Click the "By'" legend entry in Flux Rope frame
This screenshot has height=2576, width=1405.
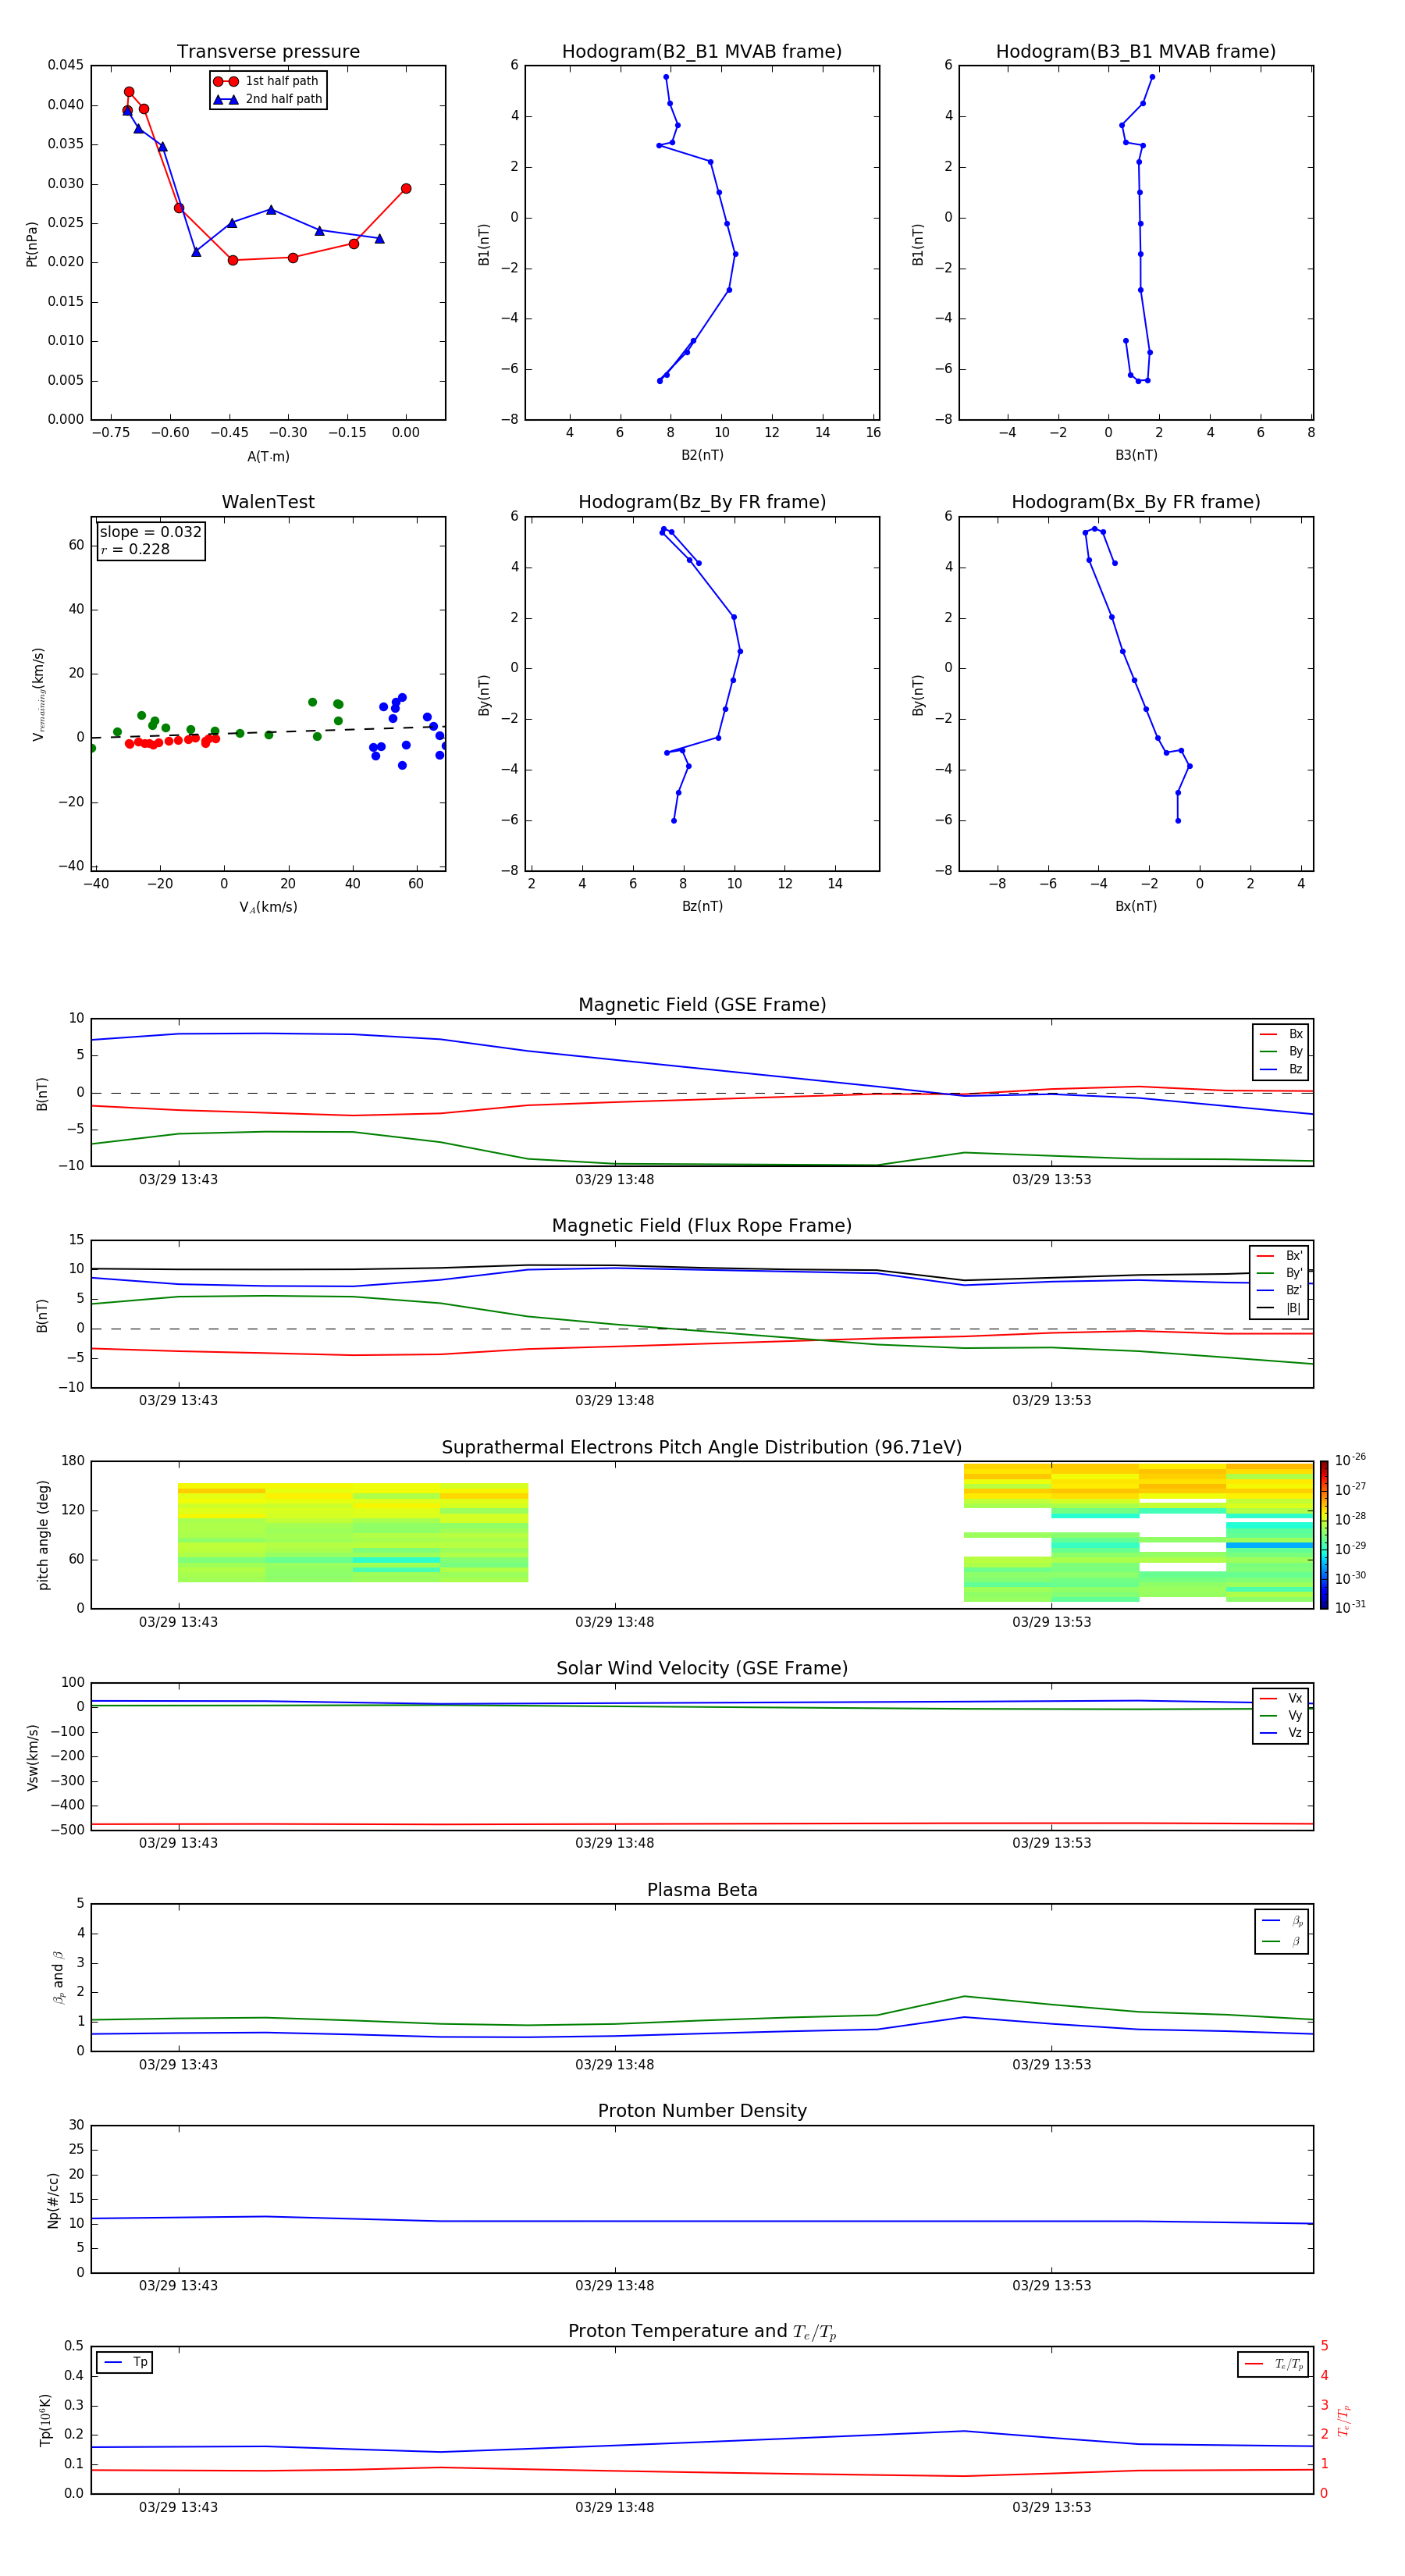1279,1273
